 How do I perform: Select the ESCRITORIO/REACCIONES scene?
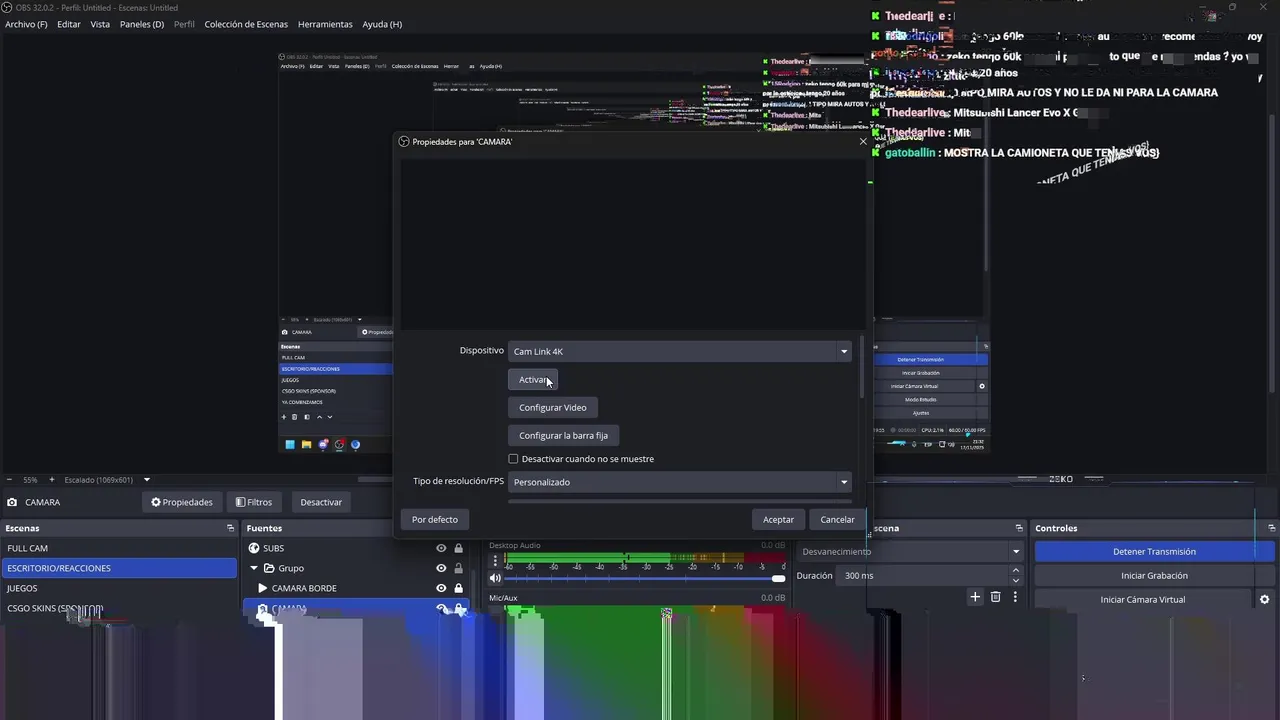118,568
